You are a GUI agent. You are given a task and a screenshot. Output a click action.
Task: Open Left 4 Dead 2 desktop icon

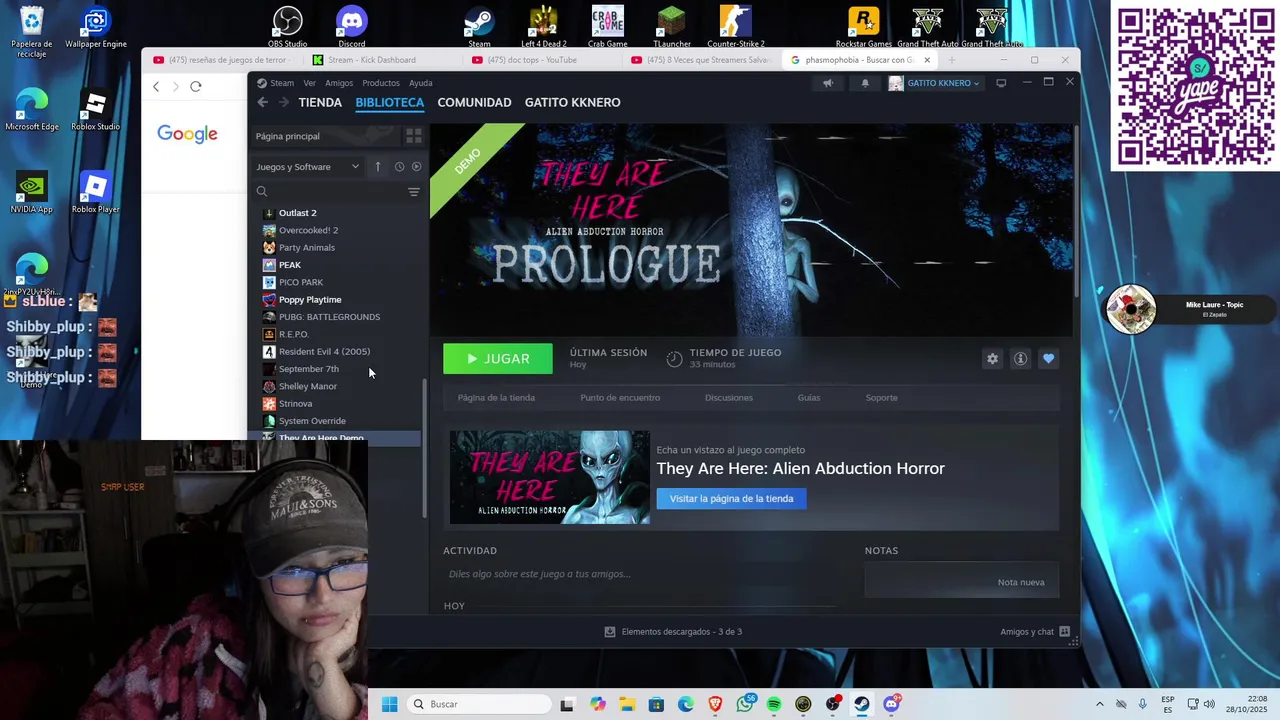click(543, 27)
